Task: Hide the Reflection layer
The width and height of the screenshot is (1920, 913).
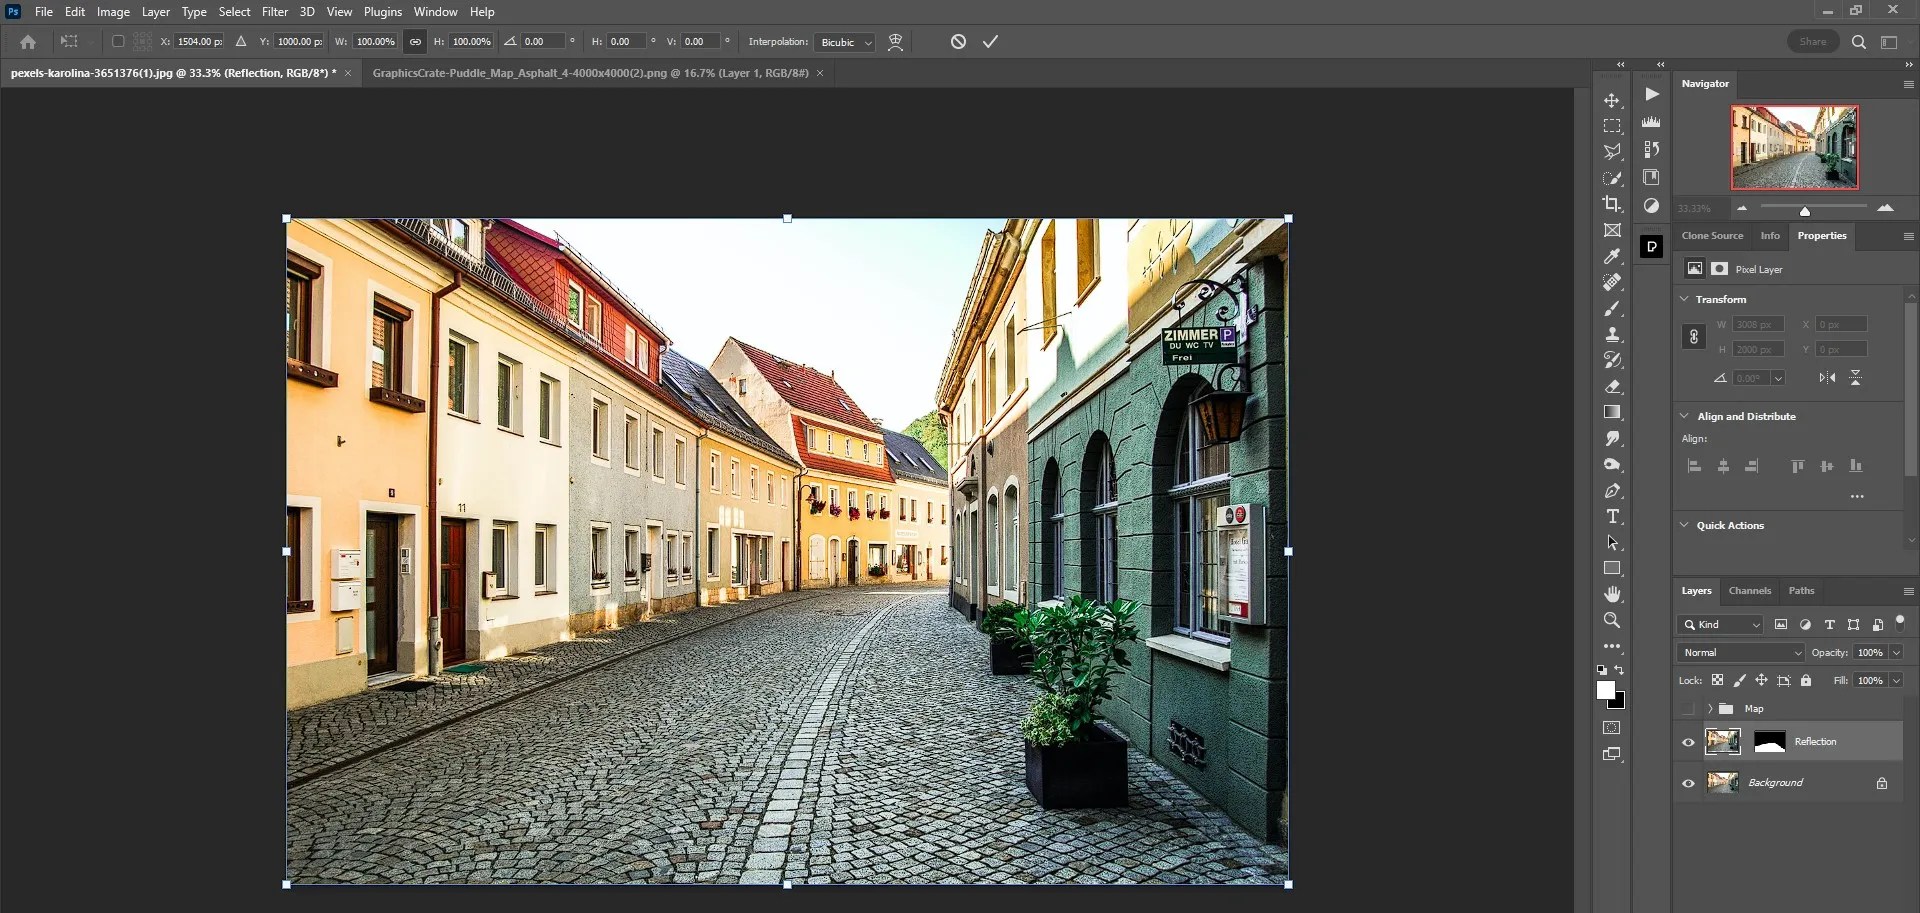Action: pyautogui.click(x=1688, y=742)
